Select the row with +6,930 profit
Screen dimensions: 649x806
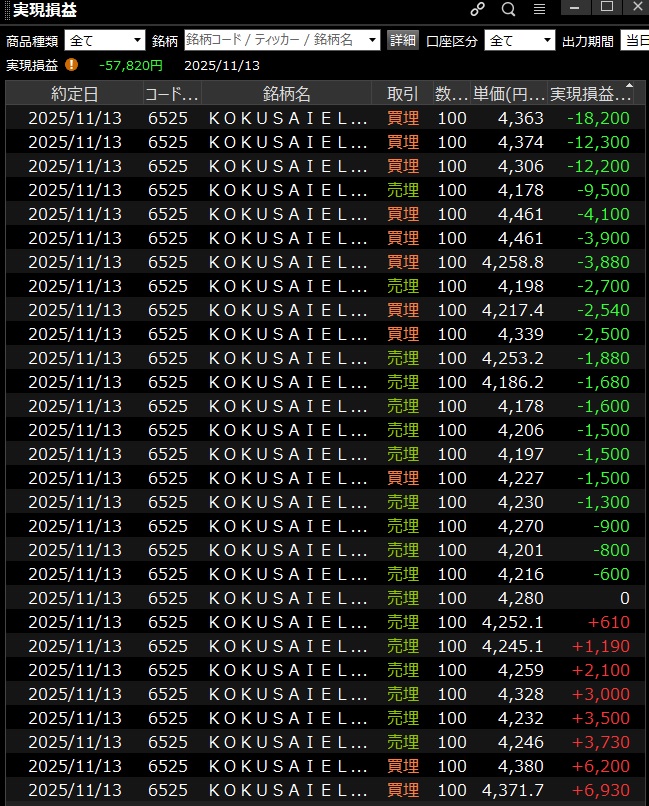tap(320, 790)
